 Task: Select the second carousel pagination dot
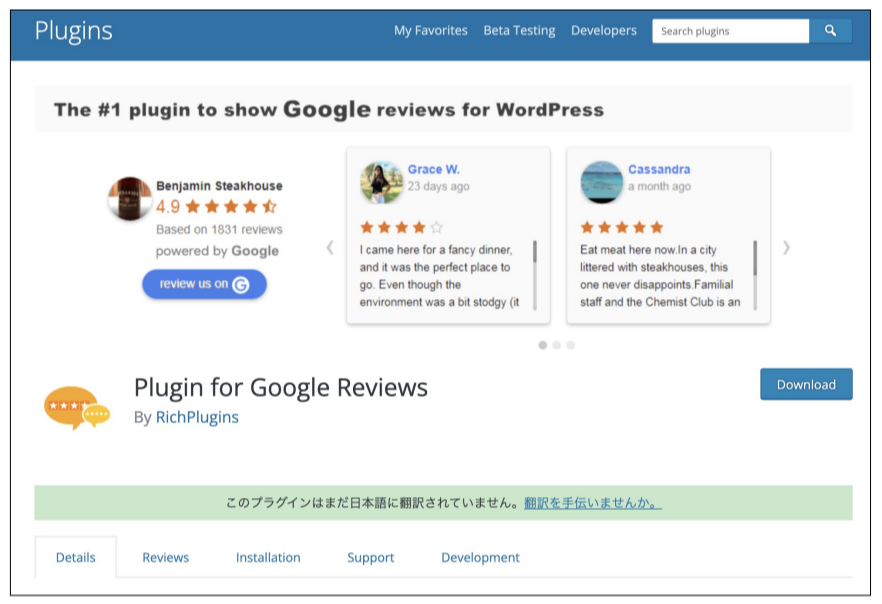coord(556,345)
